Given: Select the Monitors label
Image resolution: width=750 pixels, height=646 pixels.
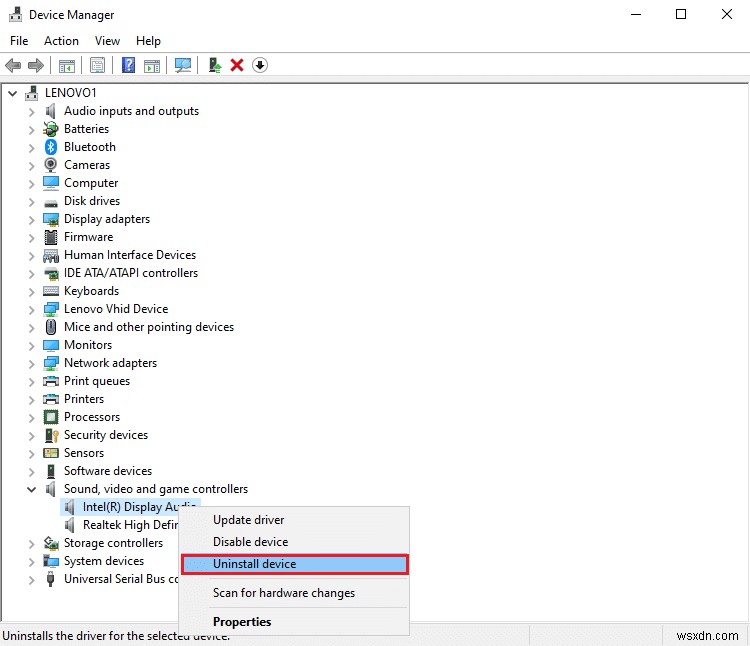Looking at the screenshot, I should pos(88,345).
